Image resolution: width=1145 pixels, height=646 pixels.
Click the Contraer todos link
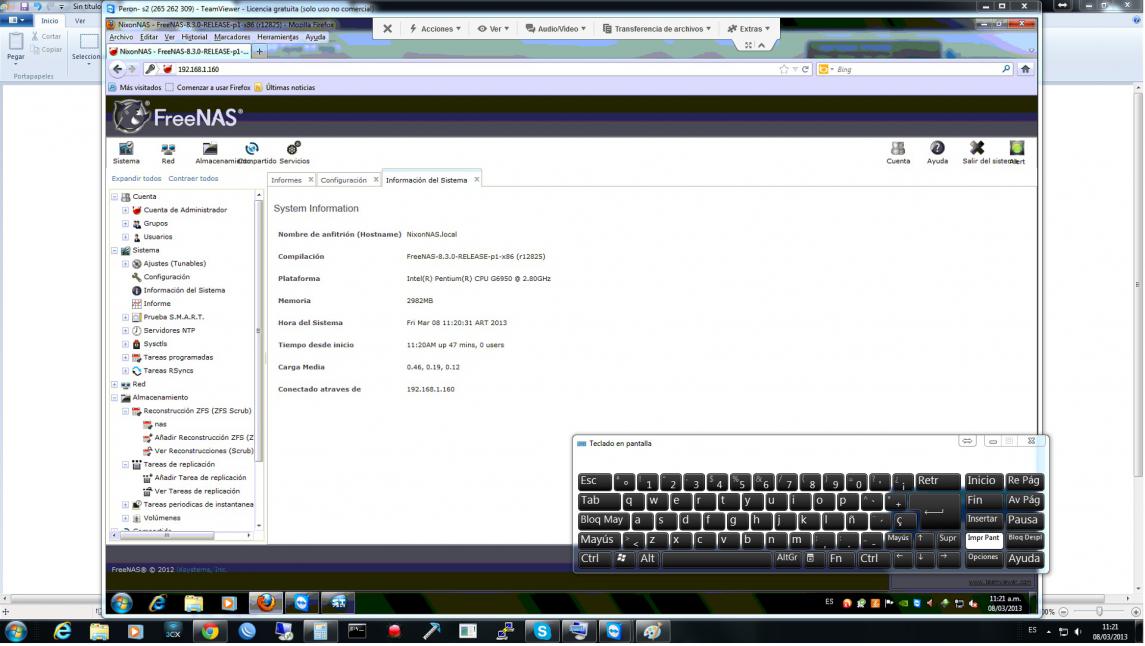coord(193,179)
